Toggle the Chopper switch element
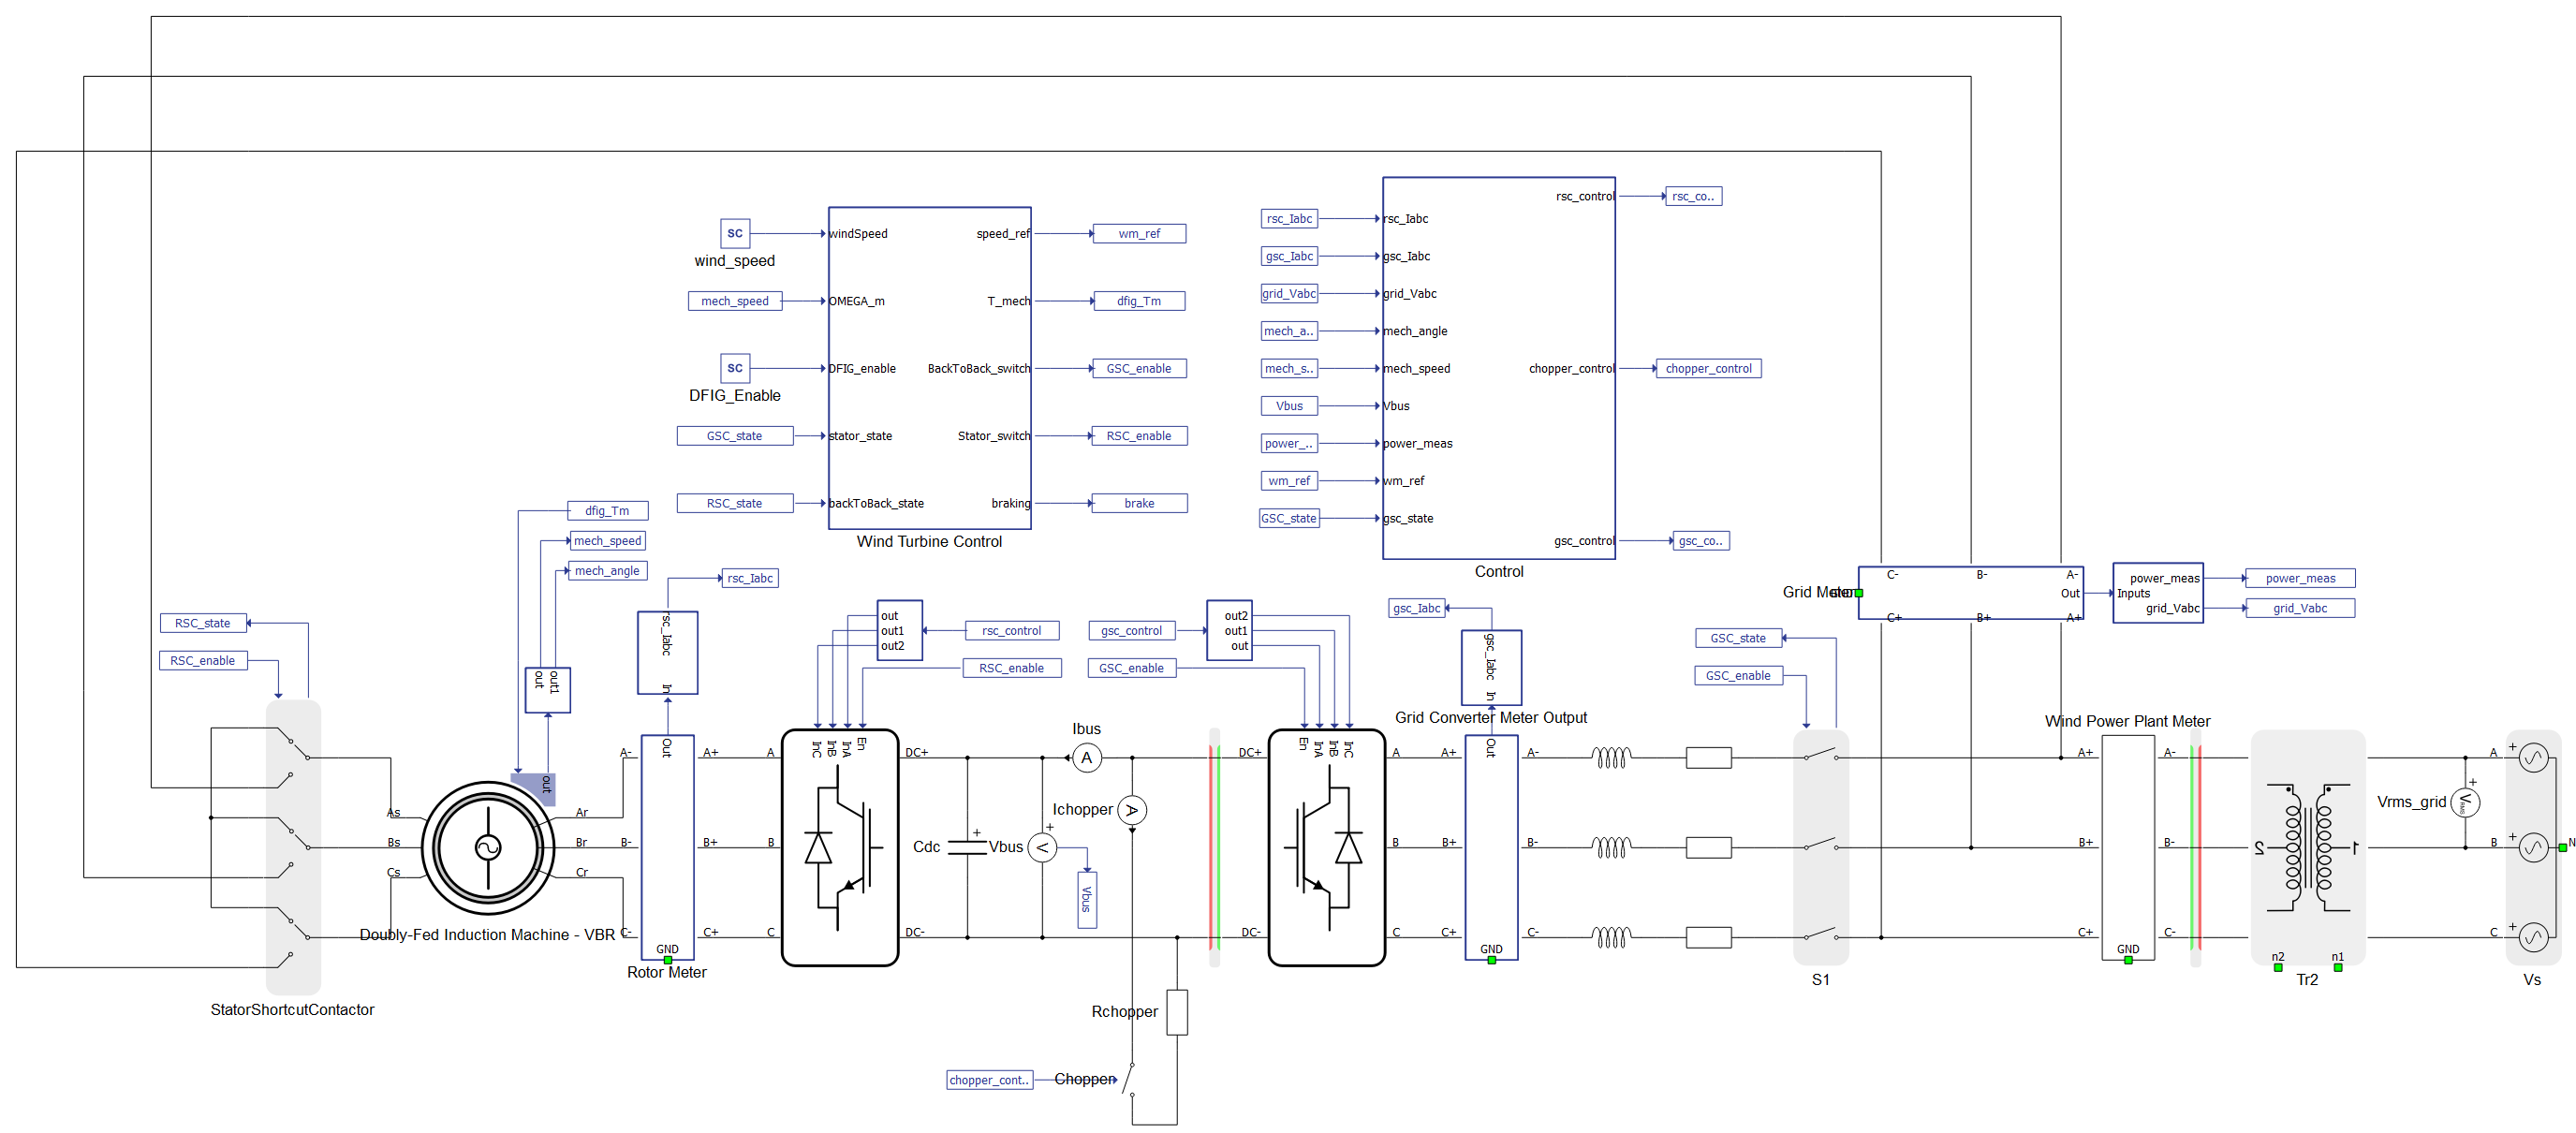2576x1133 pixels. pyautogui.click(x=1129, y=1078)
